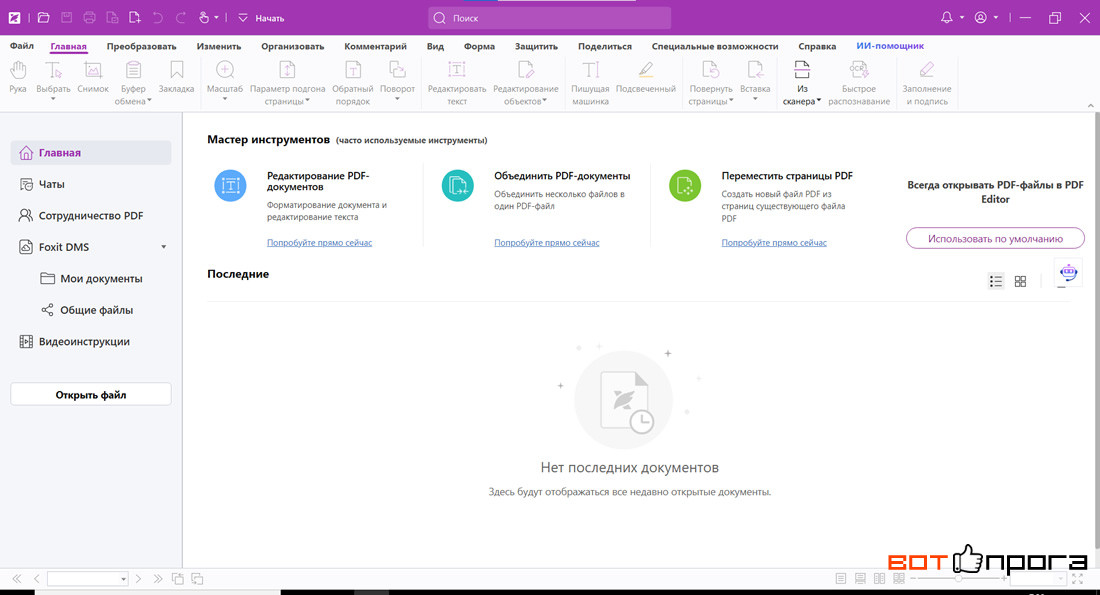Screen dimensions: 1100x595
Task: Click the Открыть файл button
Action: click(x=90, y=394)
